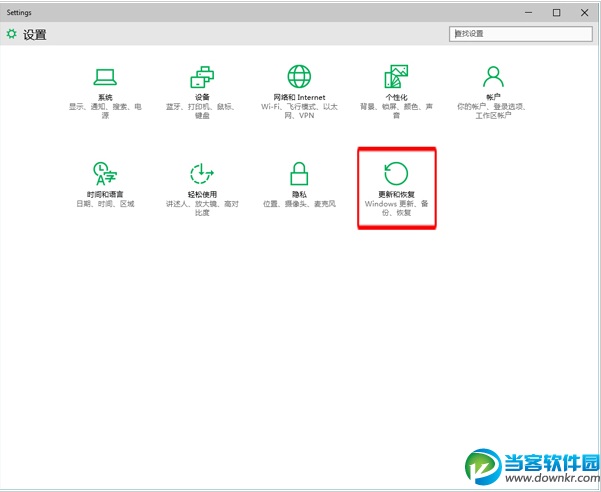Viewport: 601px width, 492px height.
Task: Click the 系统 label text
Action: 105,97
